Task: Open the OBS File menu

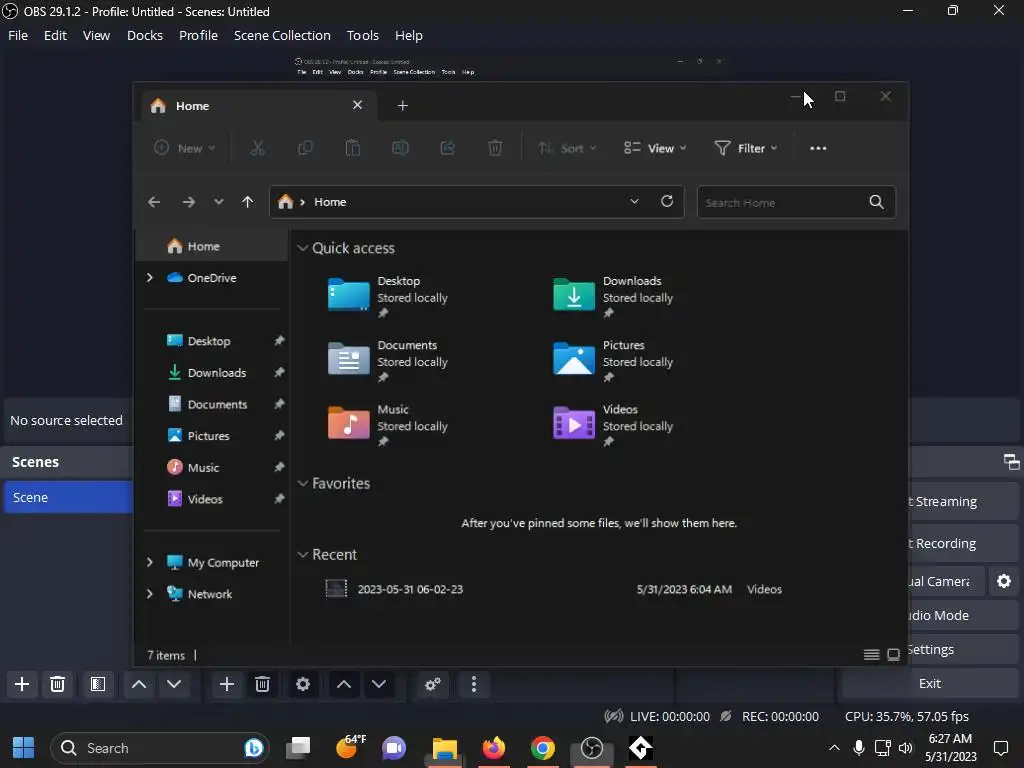Action: tap(18, 35)
